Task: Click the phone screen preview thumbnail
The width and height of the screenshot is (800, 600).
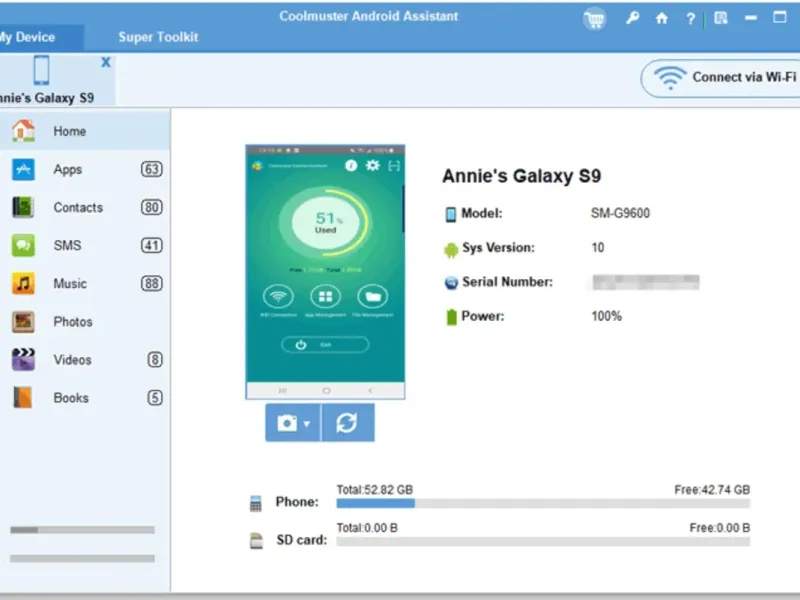Action: pos(326,272)
